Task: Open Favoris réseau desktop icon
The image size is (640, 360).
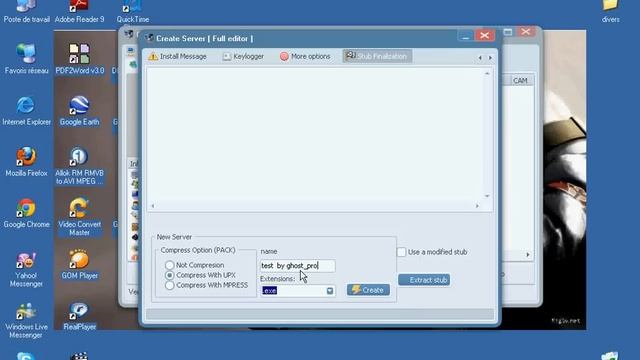Action: 27,59
